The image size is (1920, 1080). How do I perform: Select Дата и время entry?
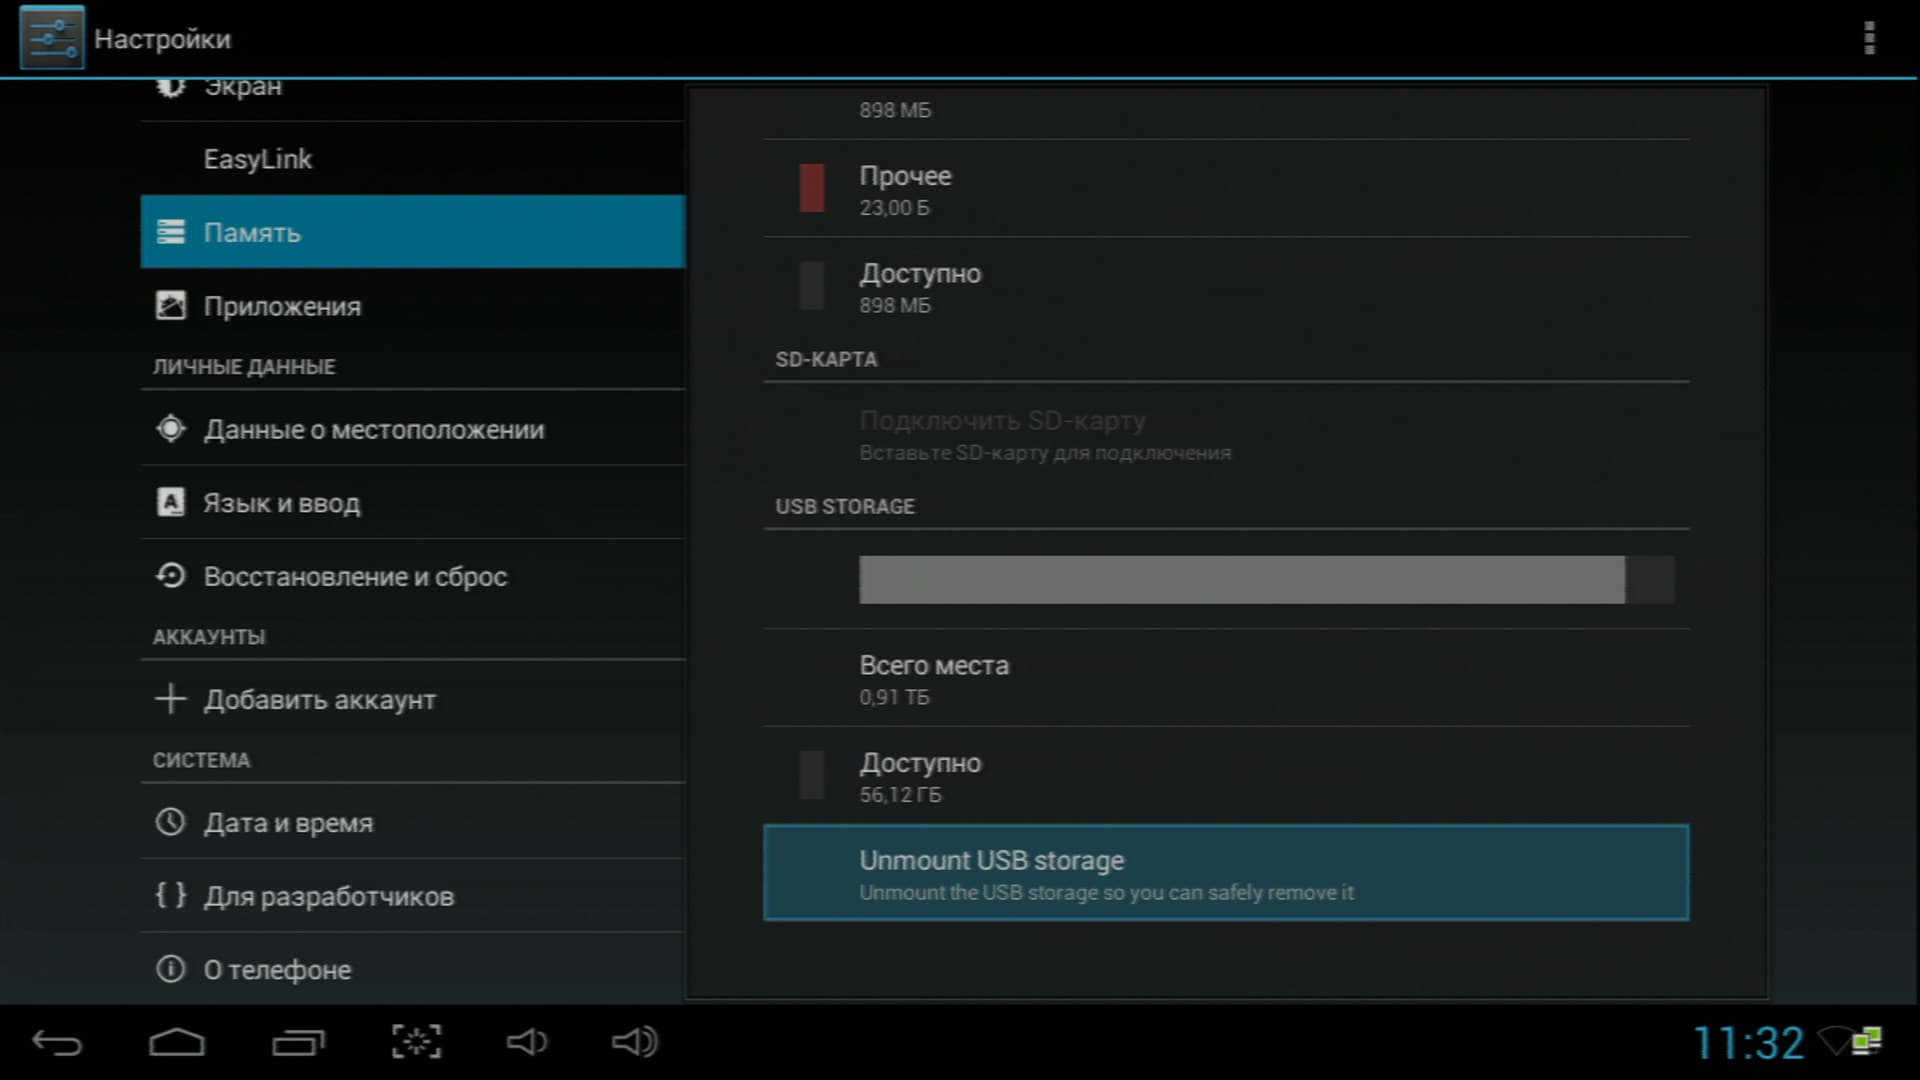tap(412, 823)
